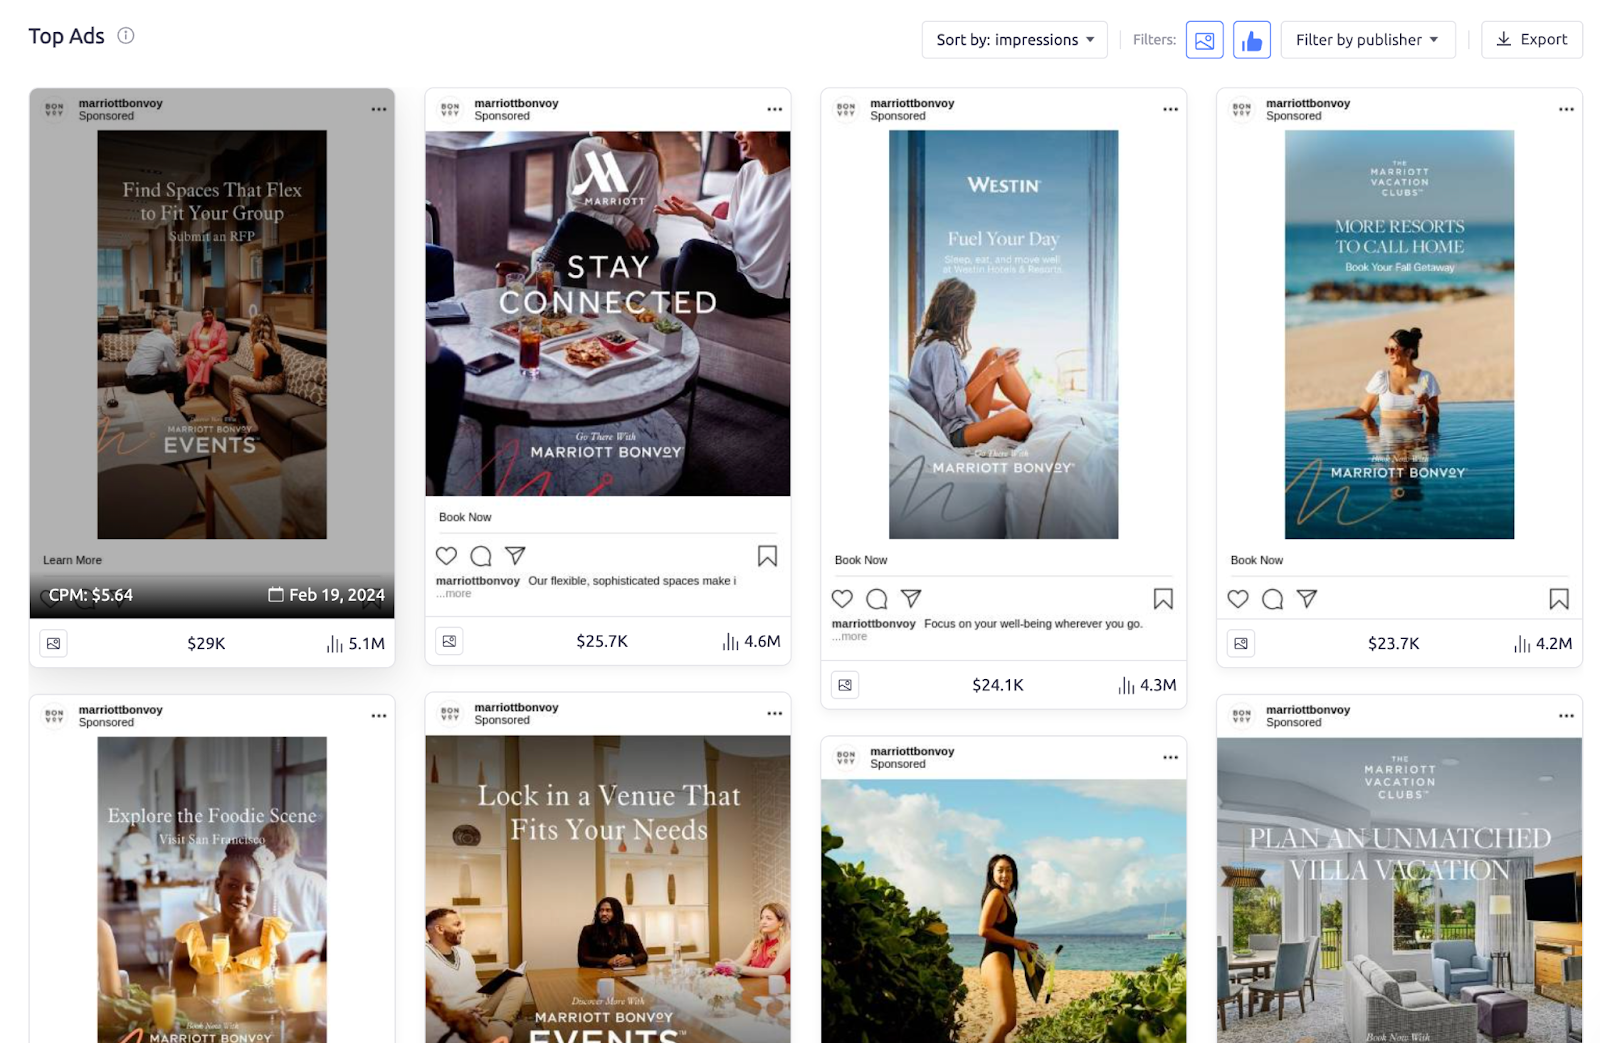Click the share icon on the More Resorts ad
Viewport: 1600px width, 1043px height.
[x=1307, y=598]
